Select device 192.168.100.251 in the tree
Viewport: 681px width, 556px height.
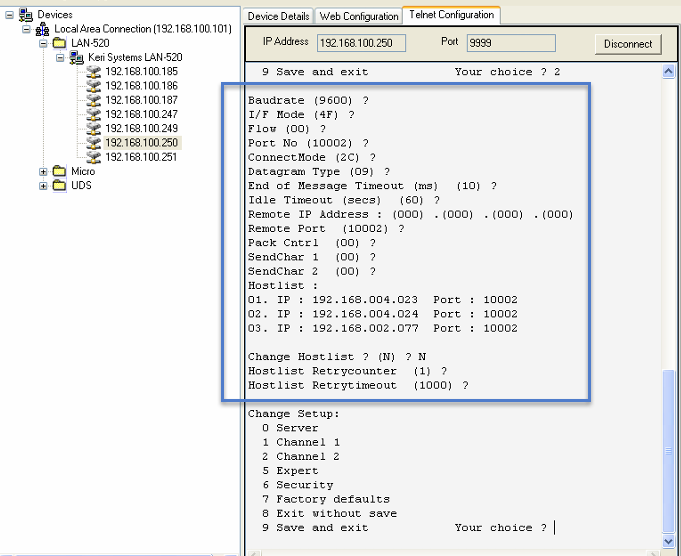pyautogui.click(x=141, y=157)
